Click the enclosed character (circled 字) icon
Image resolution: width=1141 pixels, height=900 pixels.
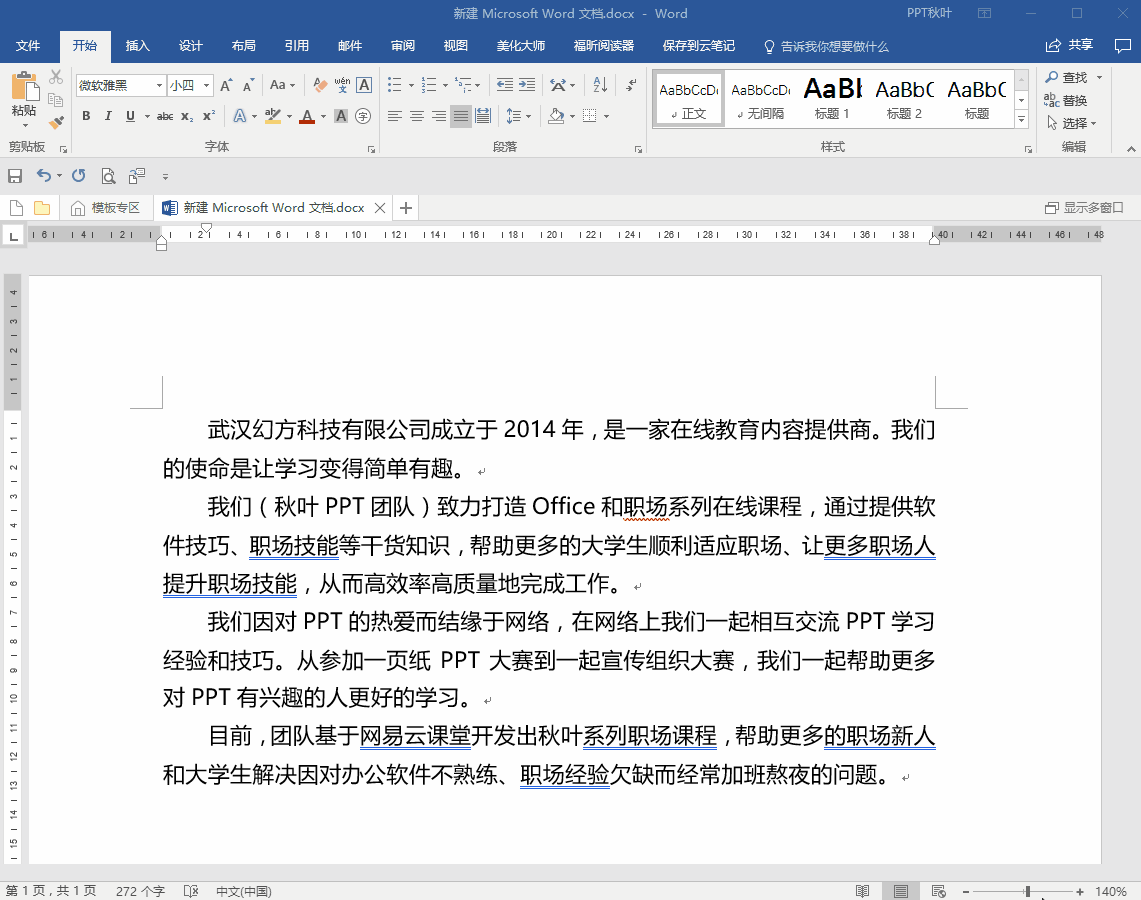(363, 116)
